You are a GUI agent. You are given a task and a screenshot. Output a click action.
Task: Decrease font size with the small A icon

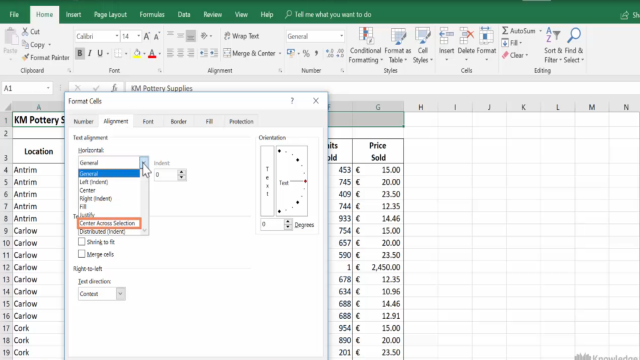click(x=157, y=36)
